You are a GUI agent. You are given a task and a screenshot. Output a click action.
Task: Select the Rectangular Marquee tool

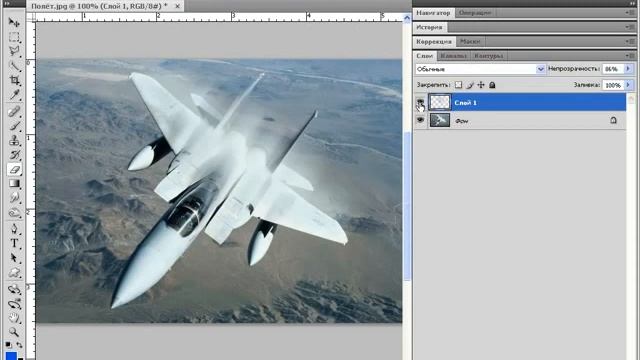(x=14, y=37)
